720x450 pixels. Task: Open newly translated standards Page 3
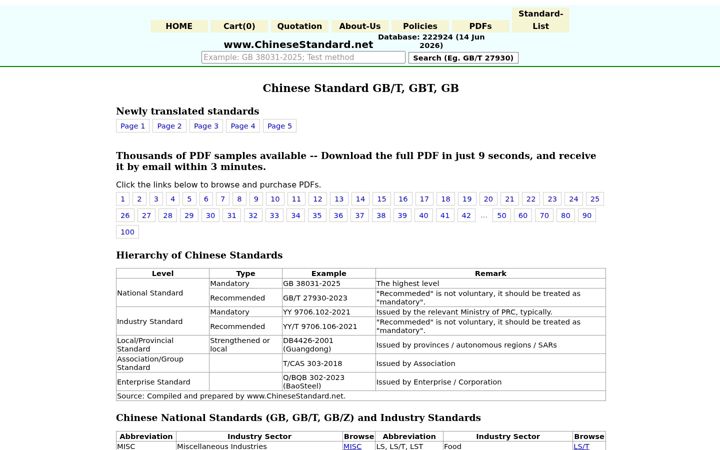[206, 126]
